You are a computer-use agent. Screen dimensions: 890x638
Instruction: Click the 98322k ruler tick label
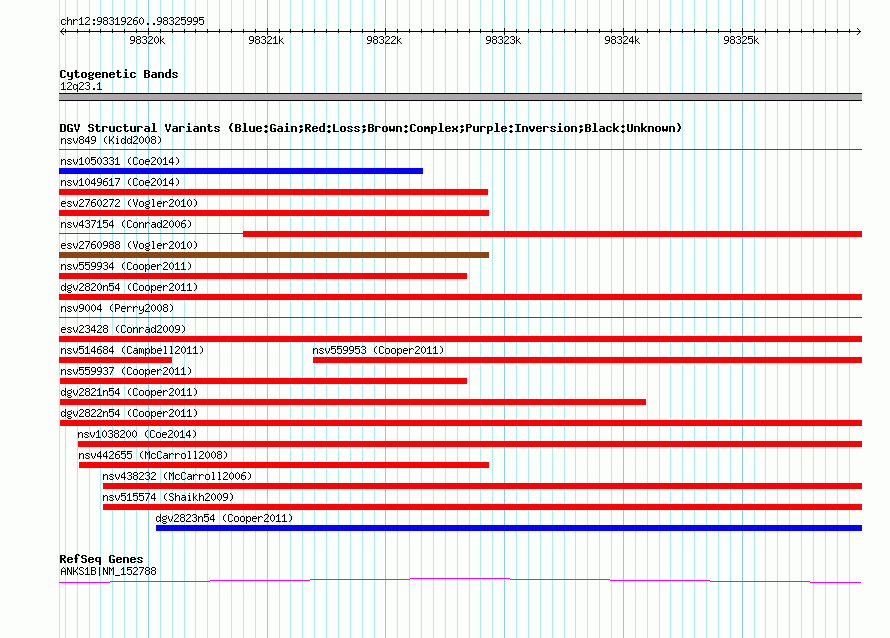coord(384,40)
